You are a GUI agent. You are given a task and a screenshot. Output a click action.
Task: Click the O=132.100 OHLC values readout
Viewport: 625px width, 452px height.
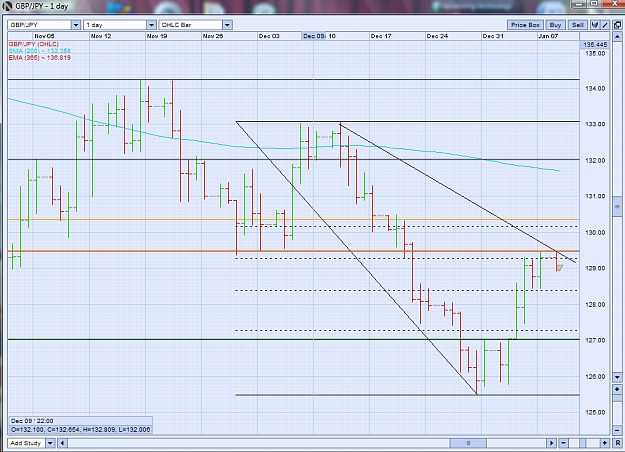80,430
